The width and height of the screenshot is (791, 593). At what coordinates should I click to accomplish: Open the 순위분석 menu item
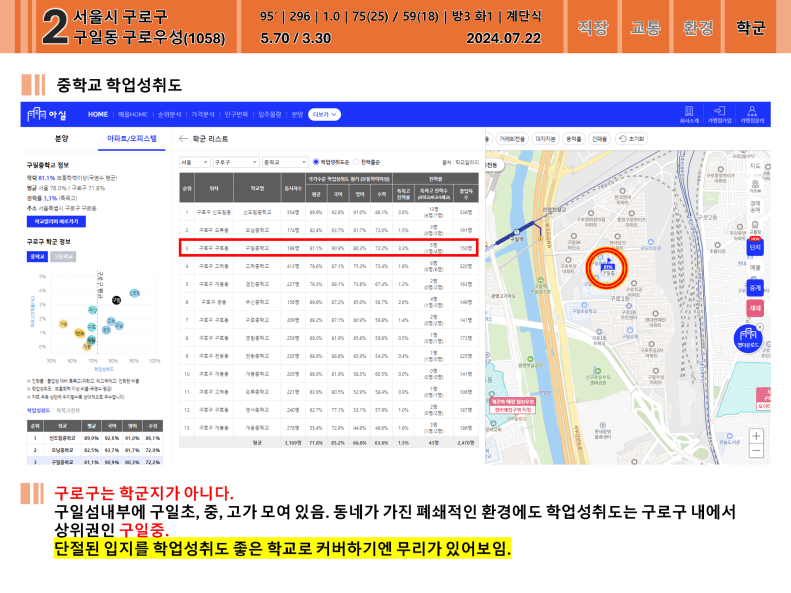169,114
